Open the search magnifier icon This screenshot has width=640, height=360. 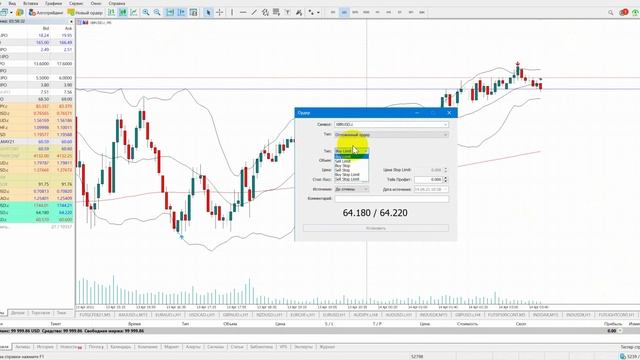tap(611, 13)
